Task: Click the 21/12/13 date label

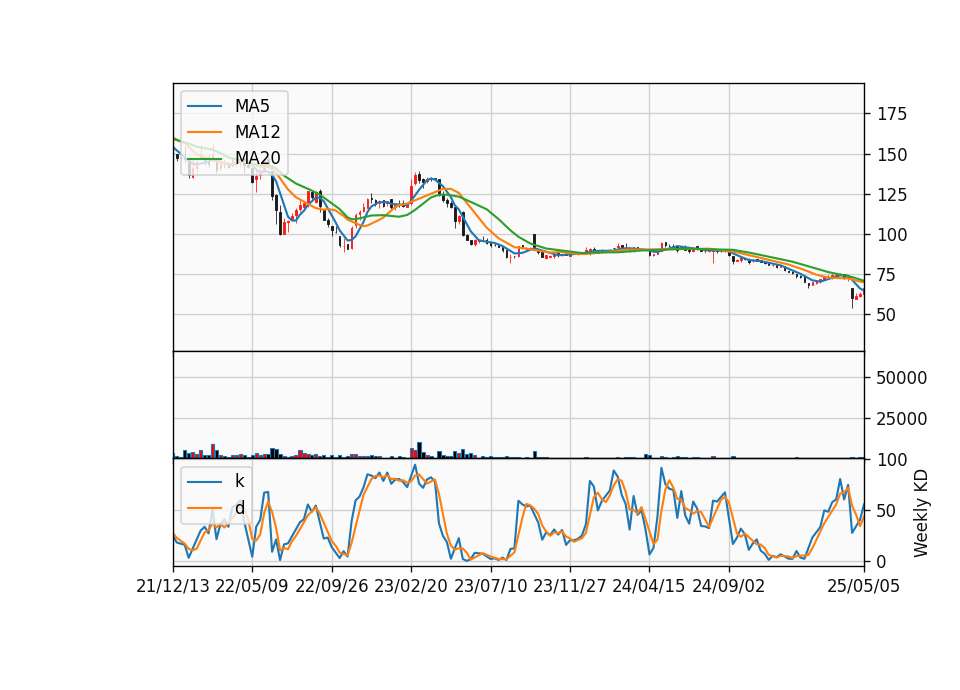Action: click(x=173, y=586)
